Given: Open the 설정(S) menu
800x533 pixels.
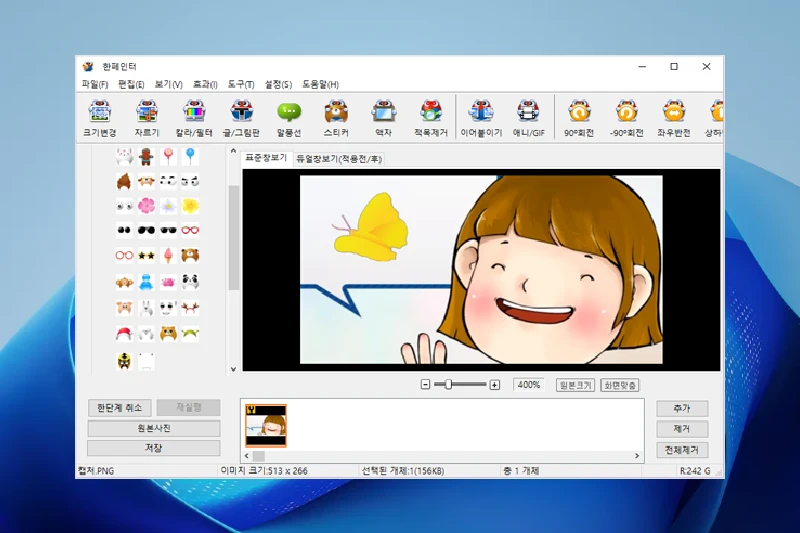Looking at the screenshot, I should click(278, 84).
